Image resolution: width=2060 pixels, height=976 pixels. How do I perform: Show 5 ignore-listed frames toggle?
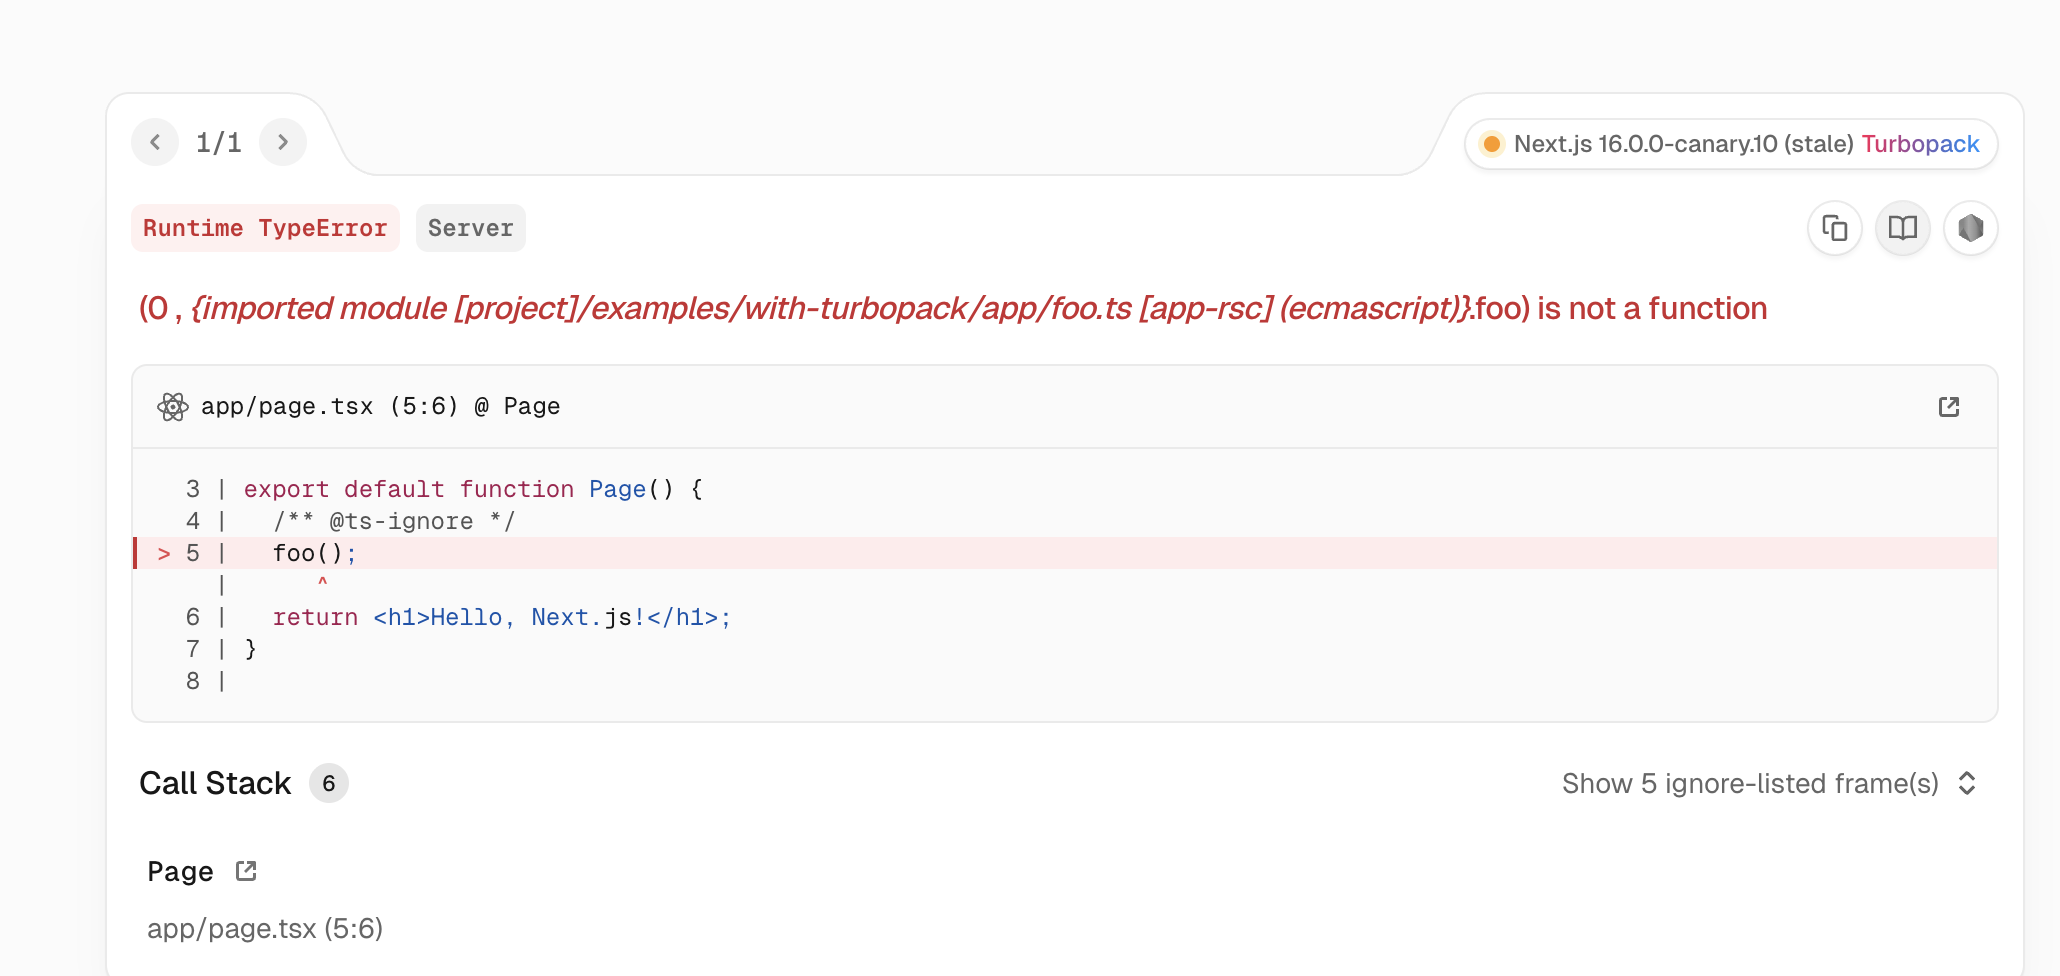pos(1749,784)
